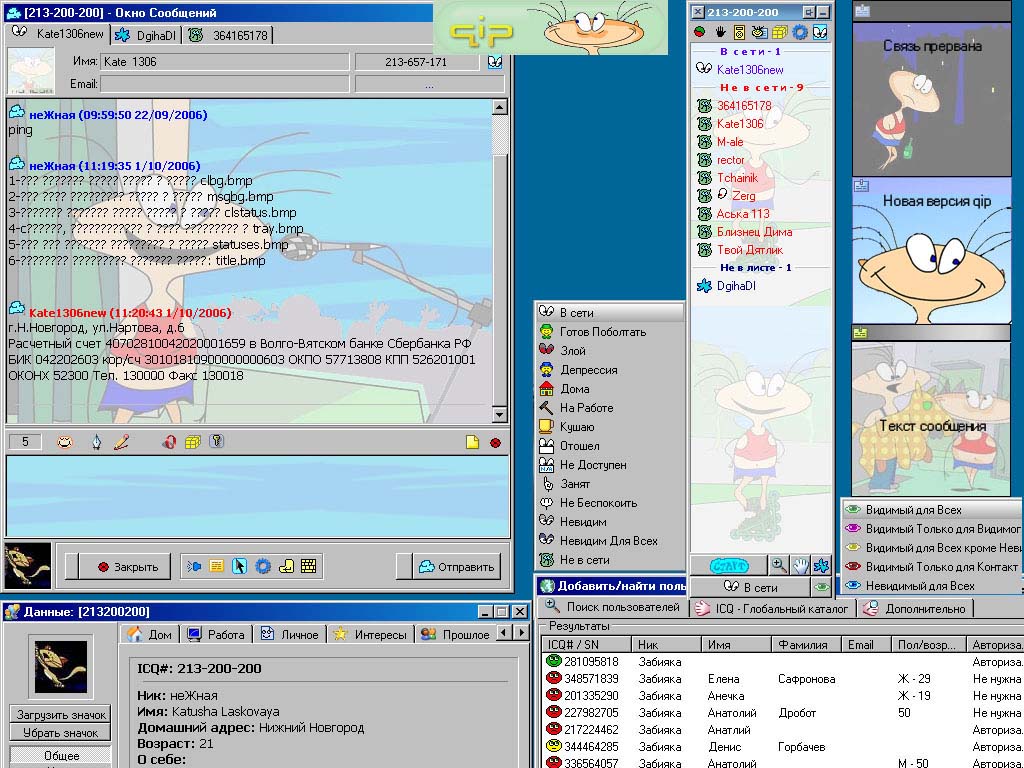This screenshot has height=768, width=1024.
Task: Click the black hand icon in contact list toolbar
Action: (x=720, y=31)
